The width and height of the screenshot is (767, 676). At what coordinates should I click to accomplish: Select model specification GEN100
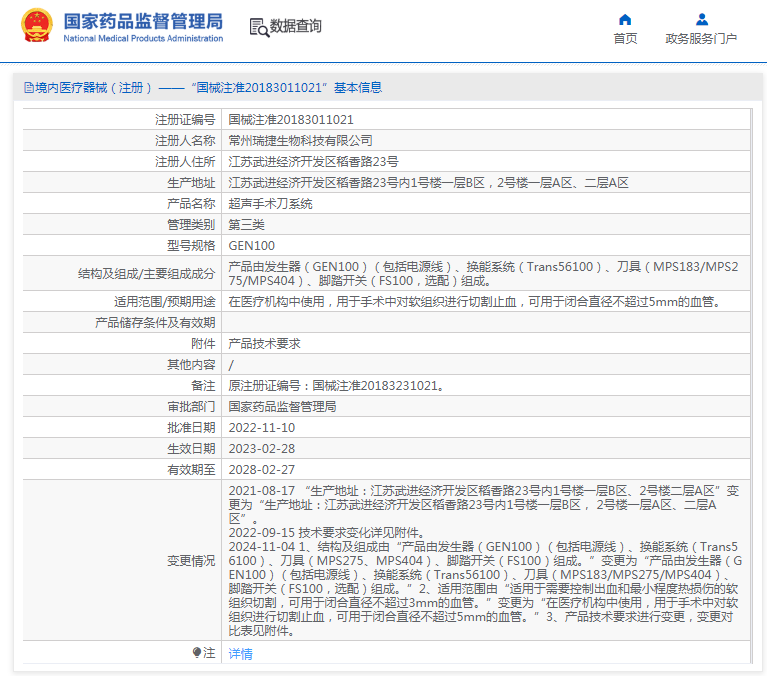[x=251, y=246]
